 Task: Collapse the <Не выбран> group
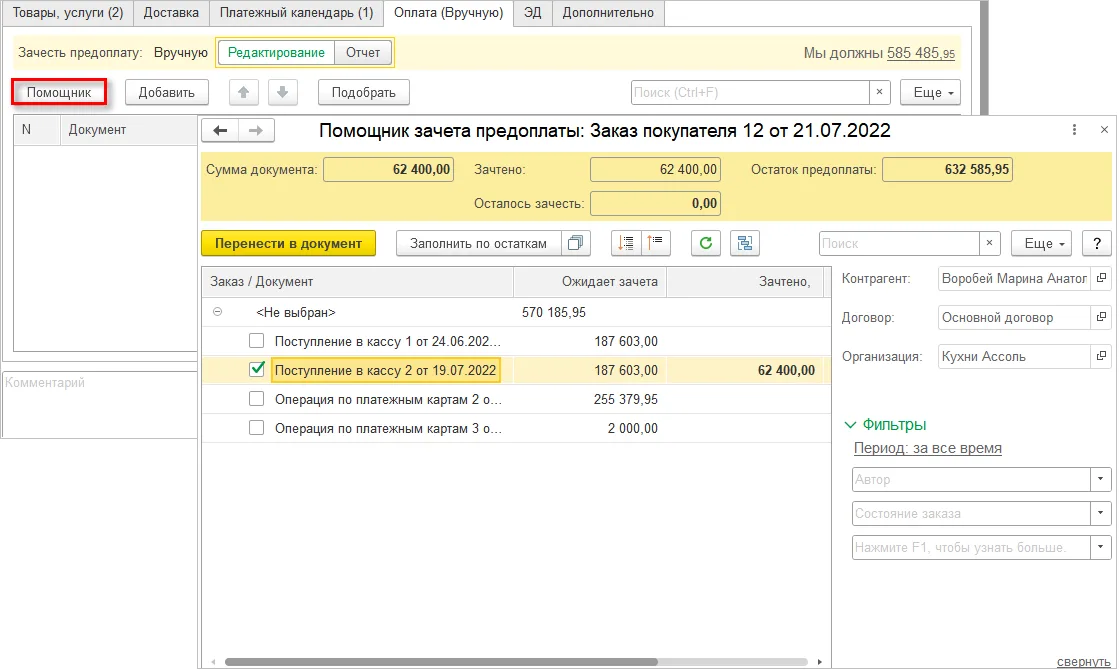pyautogui.click(x=218, y=312)
